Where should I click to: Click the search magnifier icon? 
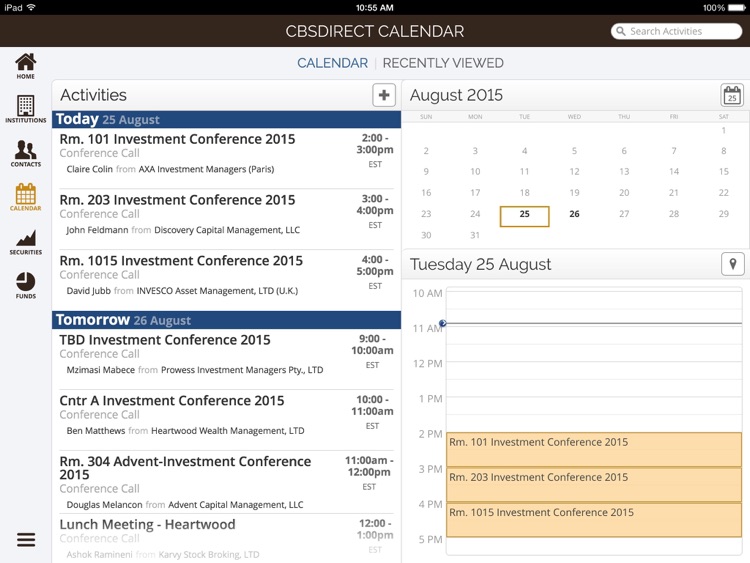[x=620, y=31]
